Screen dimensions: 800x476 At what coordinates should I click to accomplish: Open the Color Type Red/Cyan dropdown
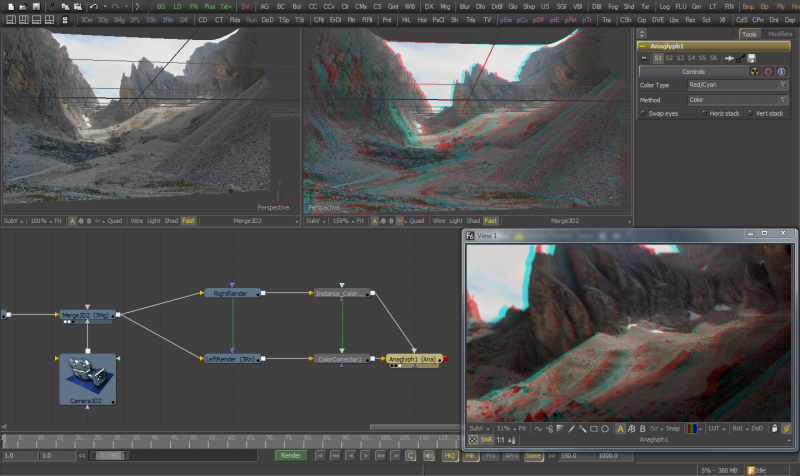(737, 85)
